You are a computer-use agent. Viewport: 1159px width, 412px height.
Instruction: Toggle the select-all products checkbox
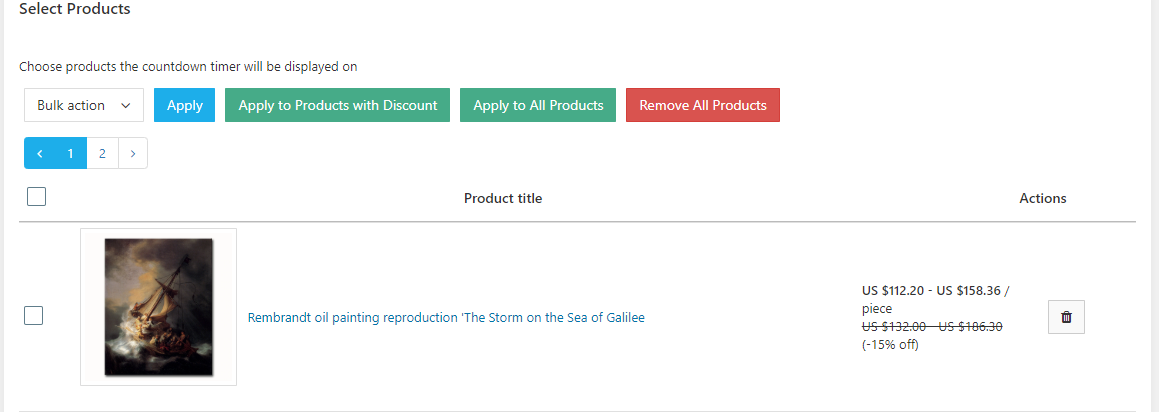click(37, 197)
